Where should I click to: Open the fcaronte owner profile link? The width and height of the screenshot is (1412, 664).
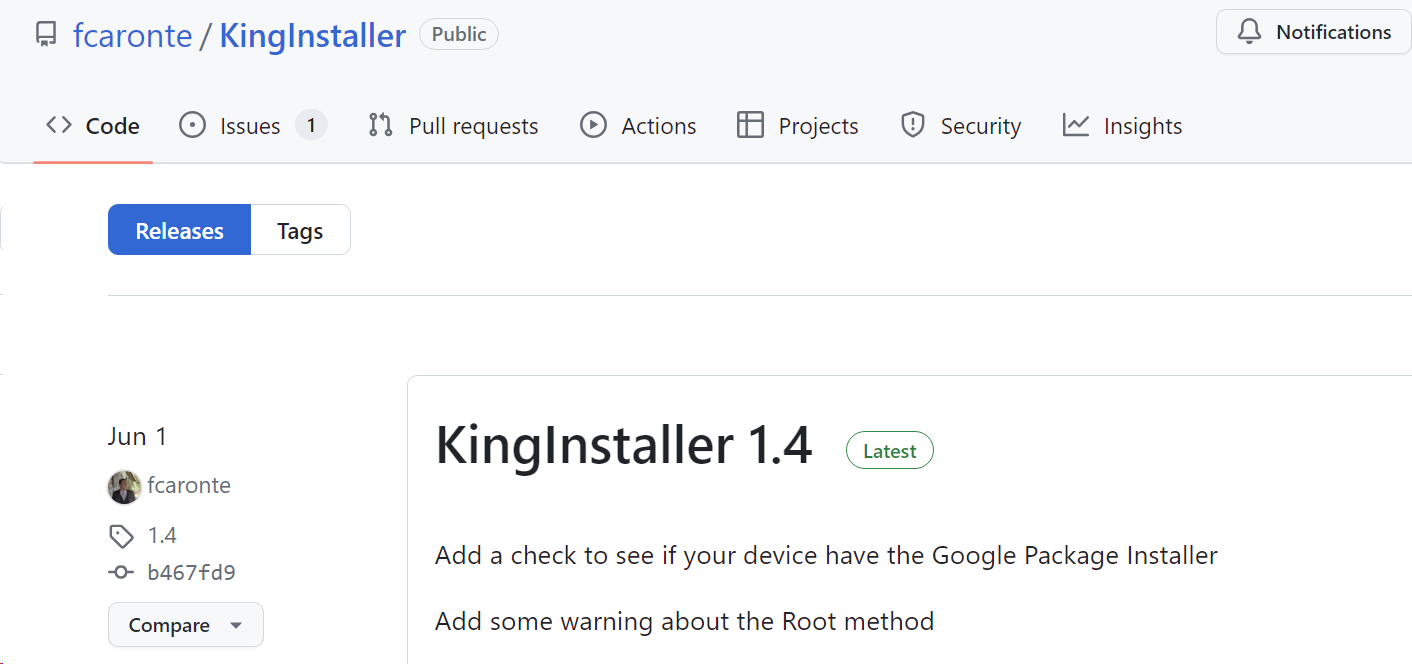click(132, 36)
